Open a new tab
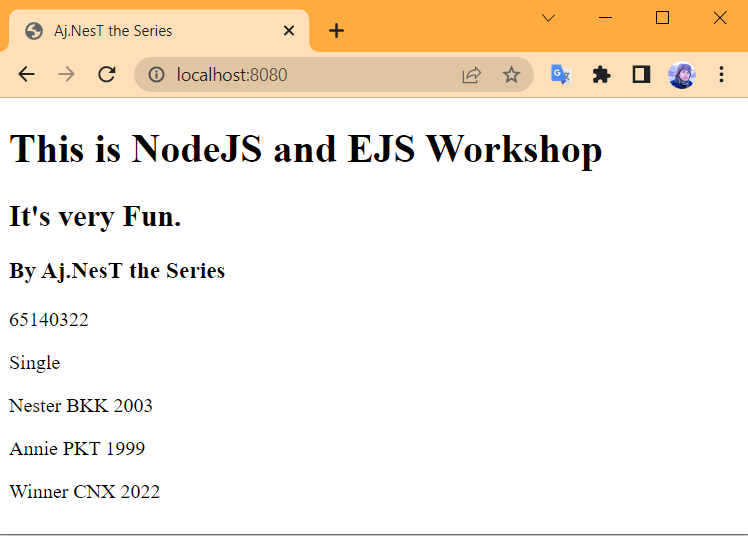 point(336,31)
